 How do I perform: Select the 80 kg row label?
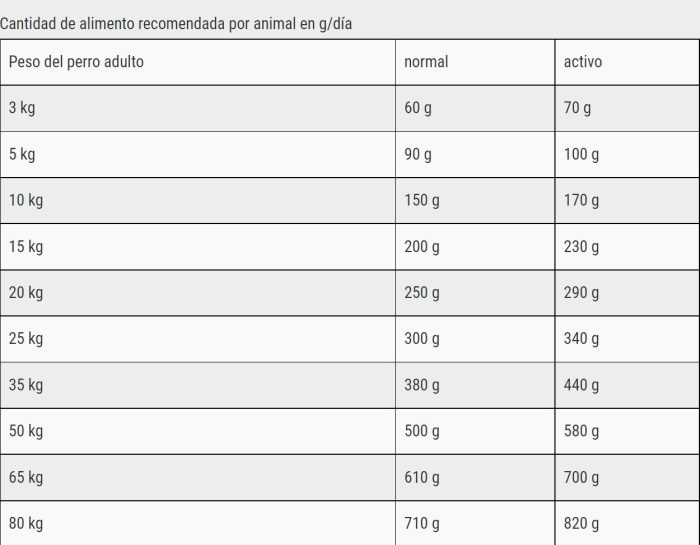pos(198,523)
